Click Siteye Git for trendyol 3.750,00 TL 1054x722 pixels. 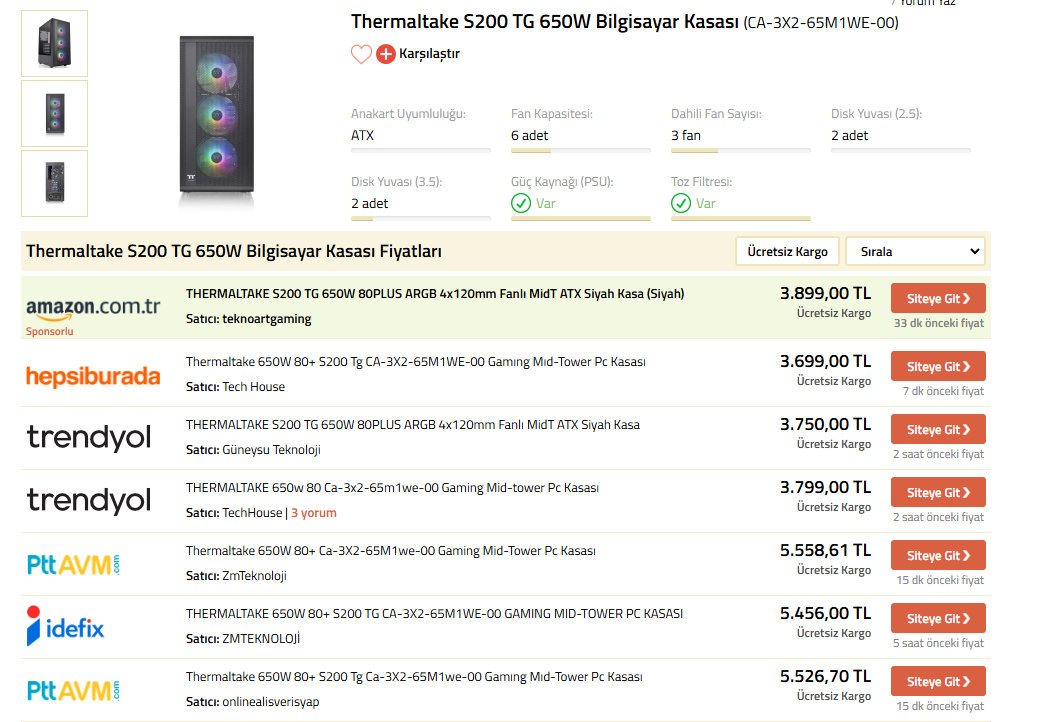(x=938, y=430)
